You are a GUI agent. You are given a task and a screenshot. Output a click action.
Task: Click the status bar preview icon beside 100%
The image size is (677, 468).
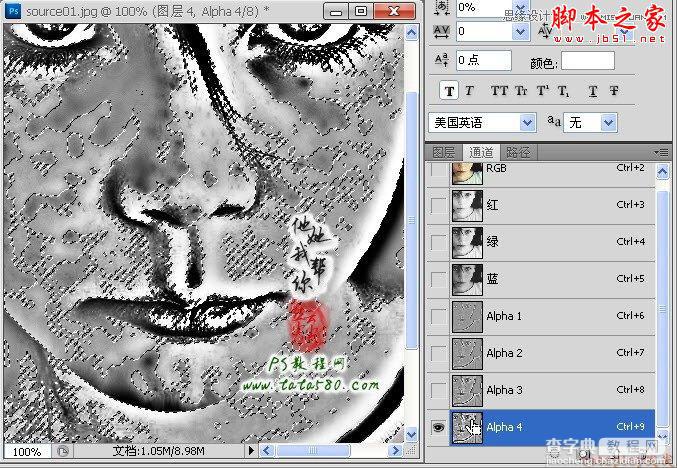pos(63,452)
